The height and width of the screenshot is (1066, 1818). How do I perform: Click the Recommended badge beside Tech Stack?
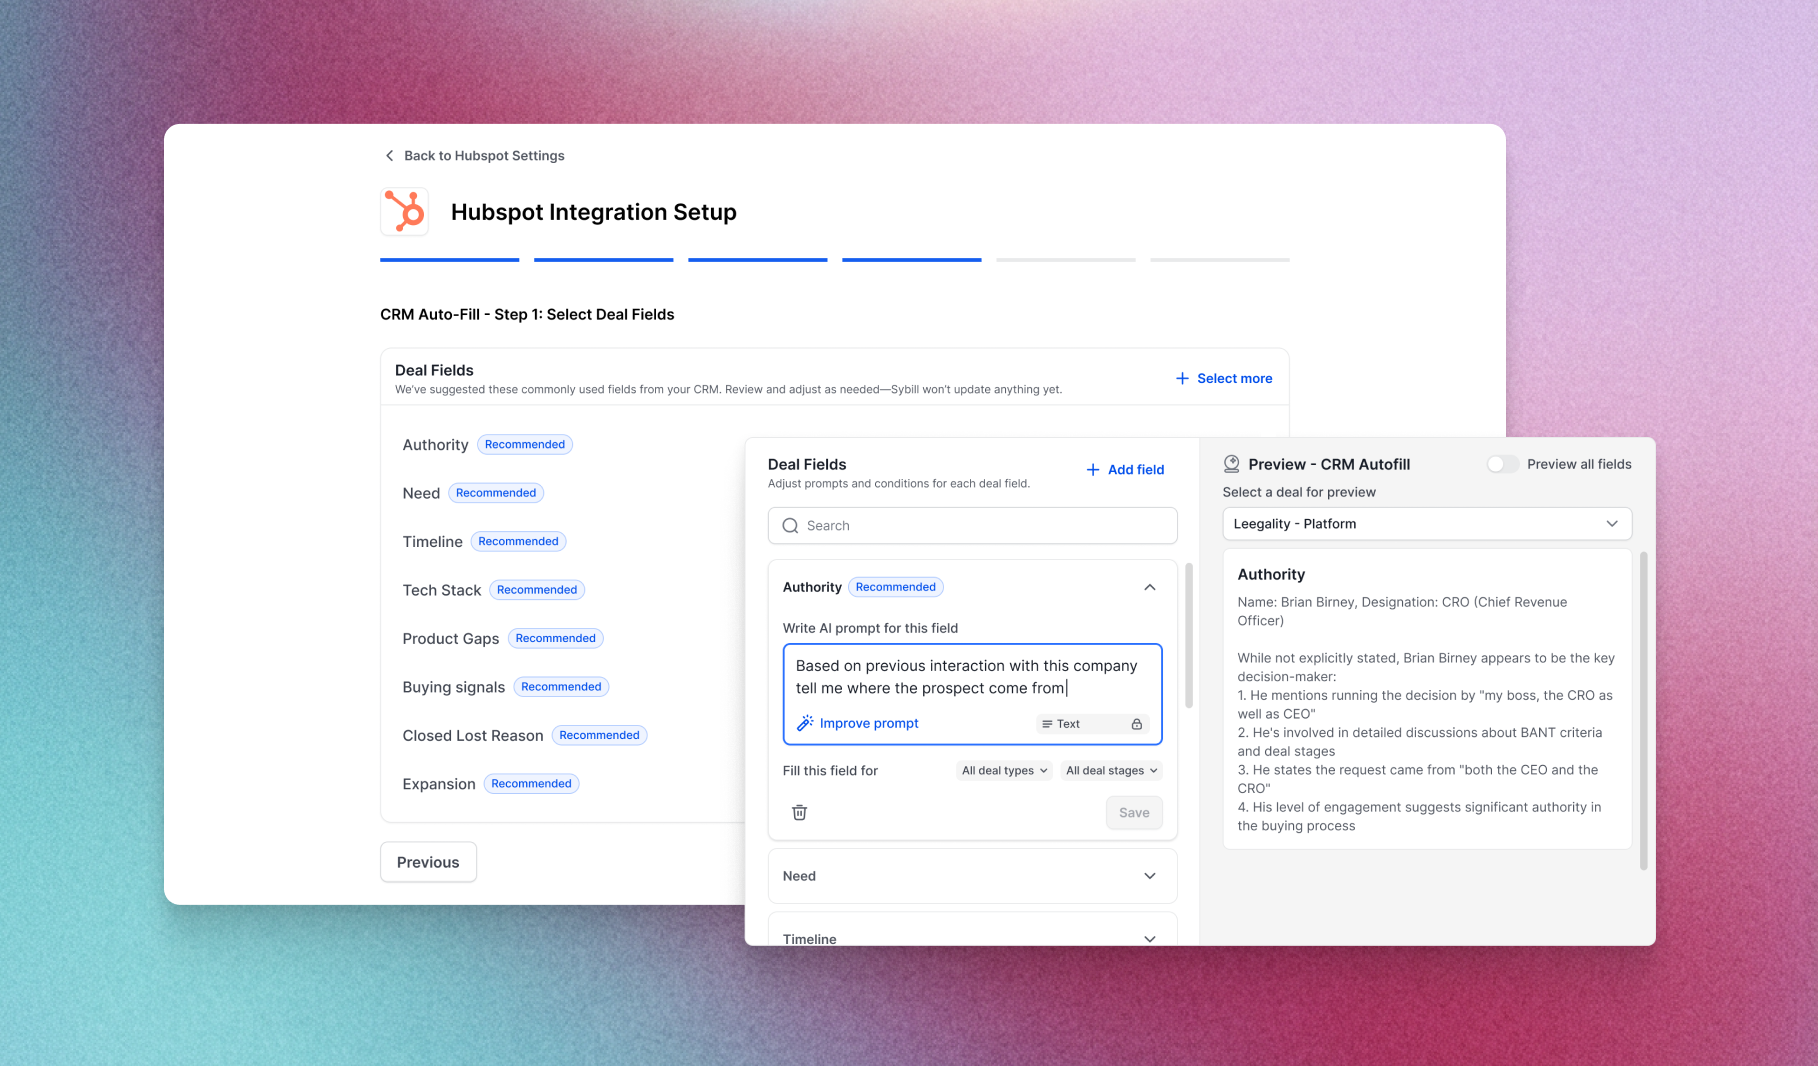[537, 590]
